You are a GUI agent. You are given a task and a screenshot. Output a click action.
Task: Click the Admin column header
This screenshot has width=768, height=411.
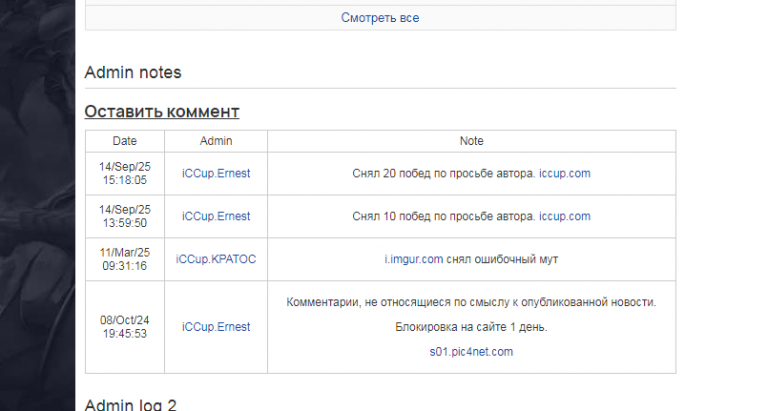point(216,141)
